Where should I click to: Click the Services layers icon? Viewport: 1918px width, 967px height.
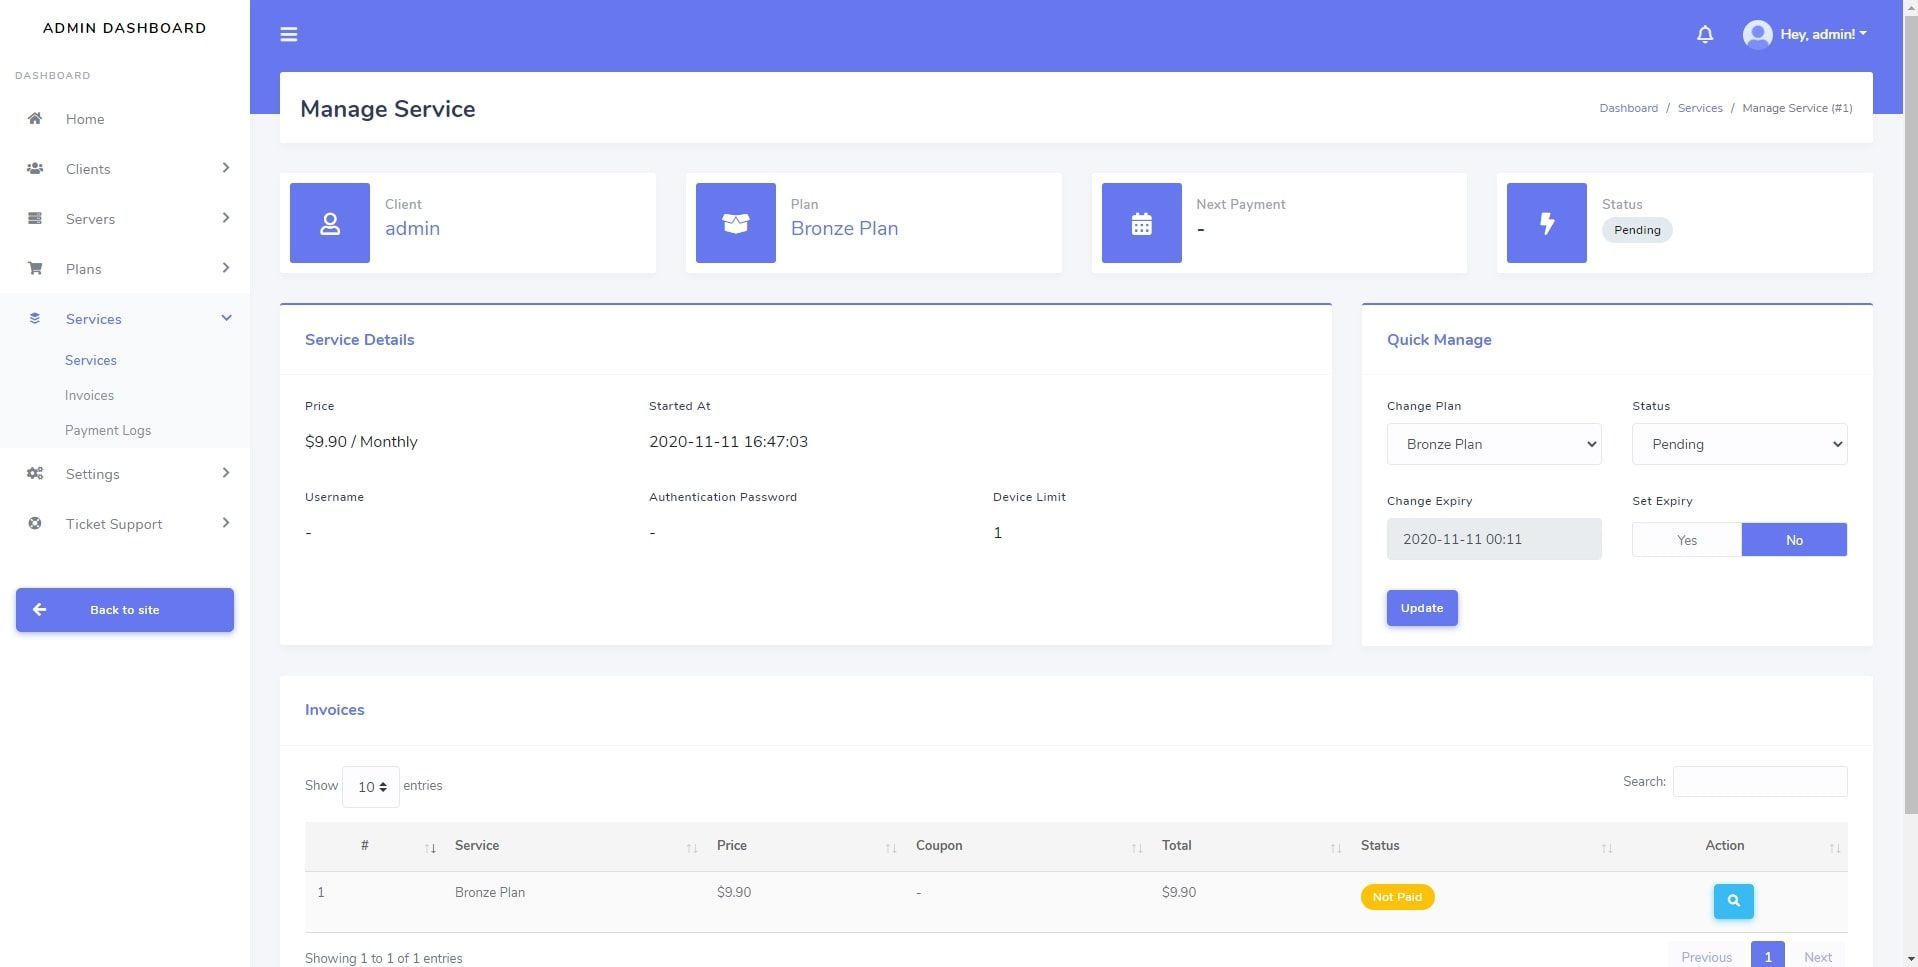(35, 318)
